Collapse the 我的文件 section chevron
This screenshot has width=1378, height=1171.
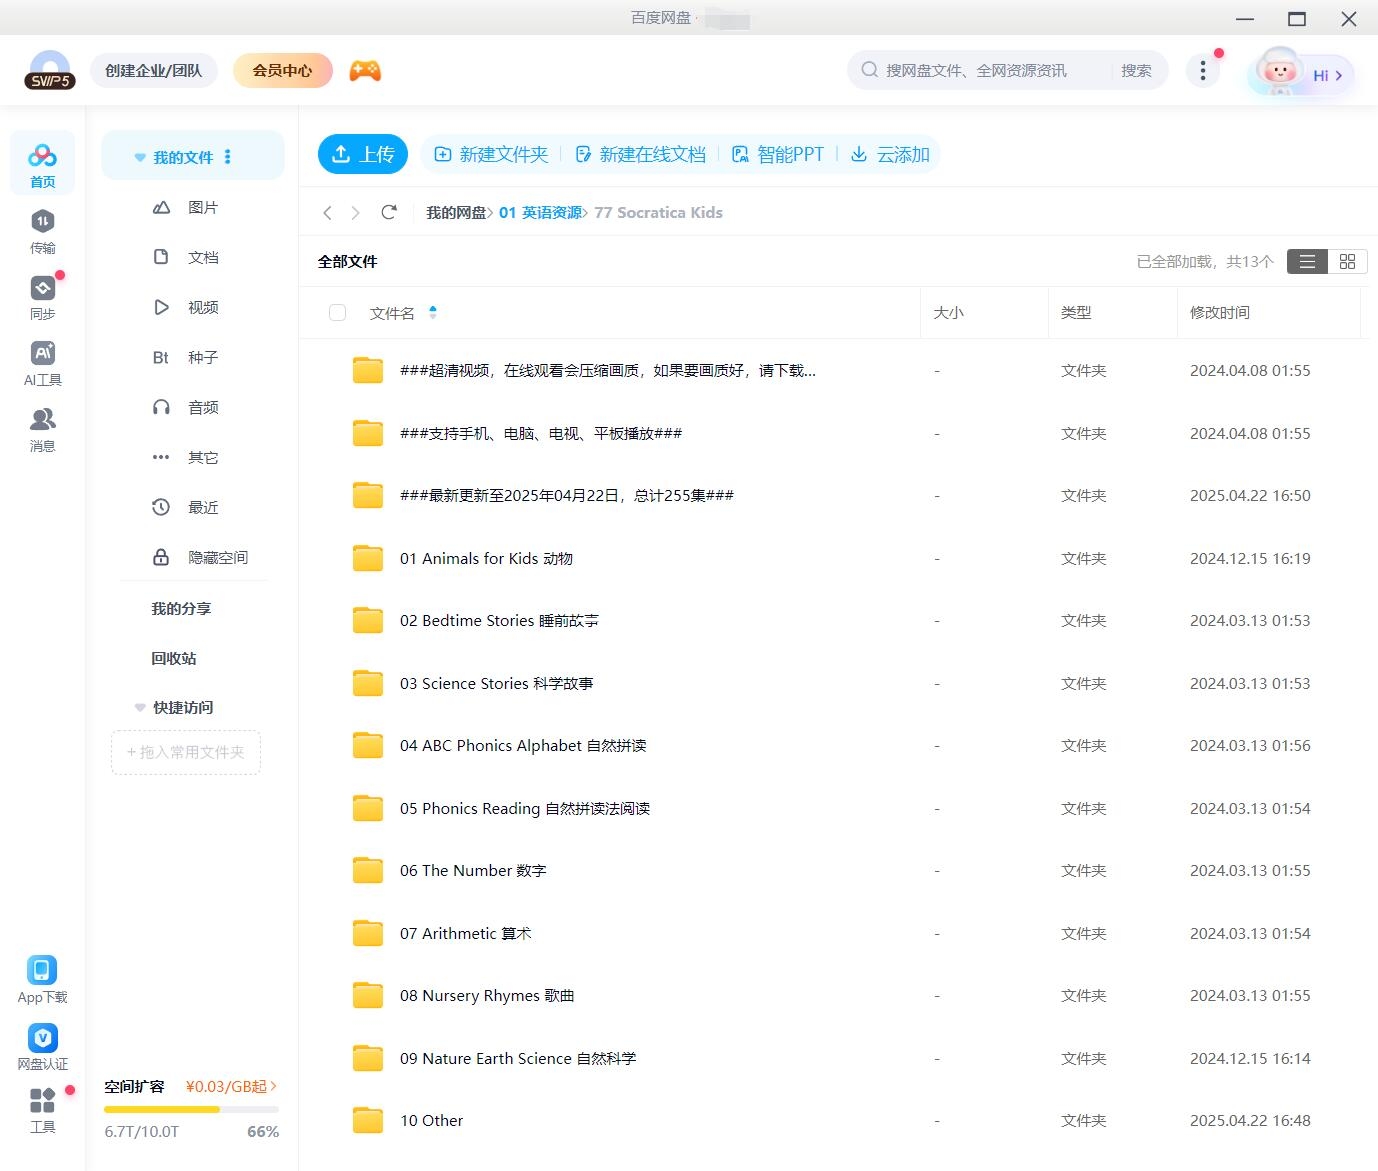point(139,156)
